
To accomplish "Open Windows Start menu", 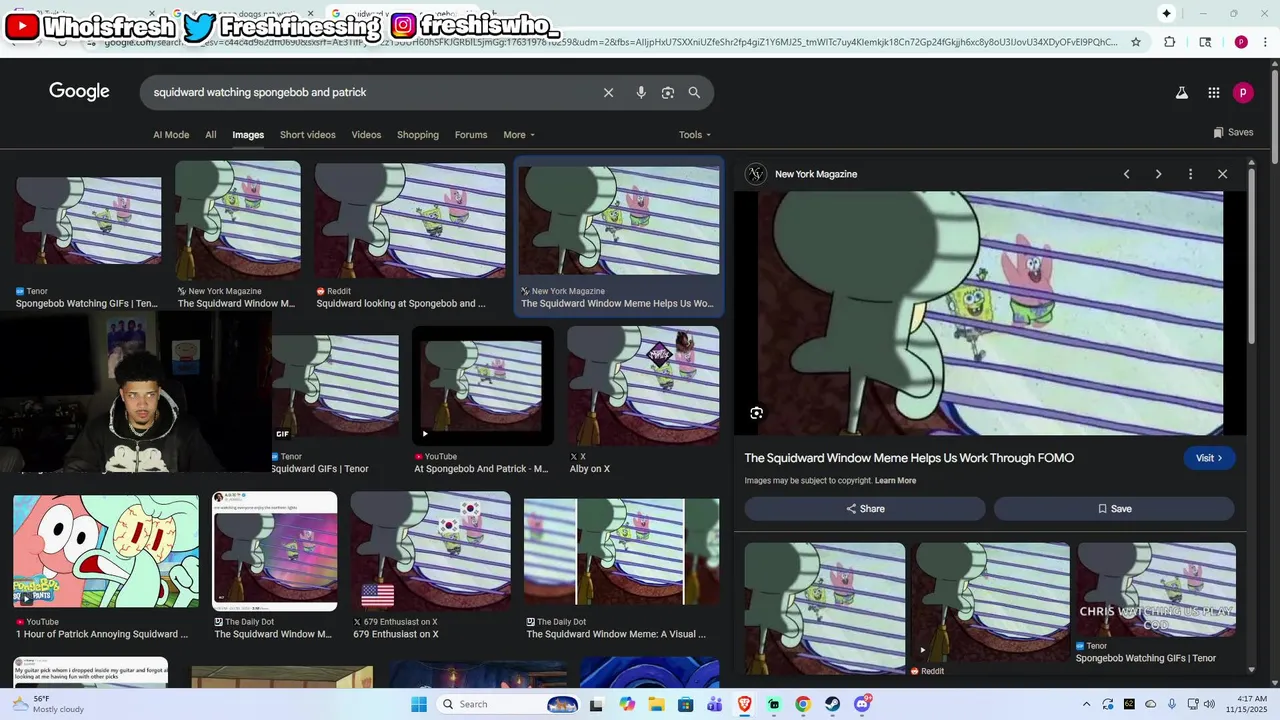I will 419,704.
